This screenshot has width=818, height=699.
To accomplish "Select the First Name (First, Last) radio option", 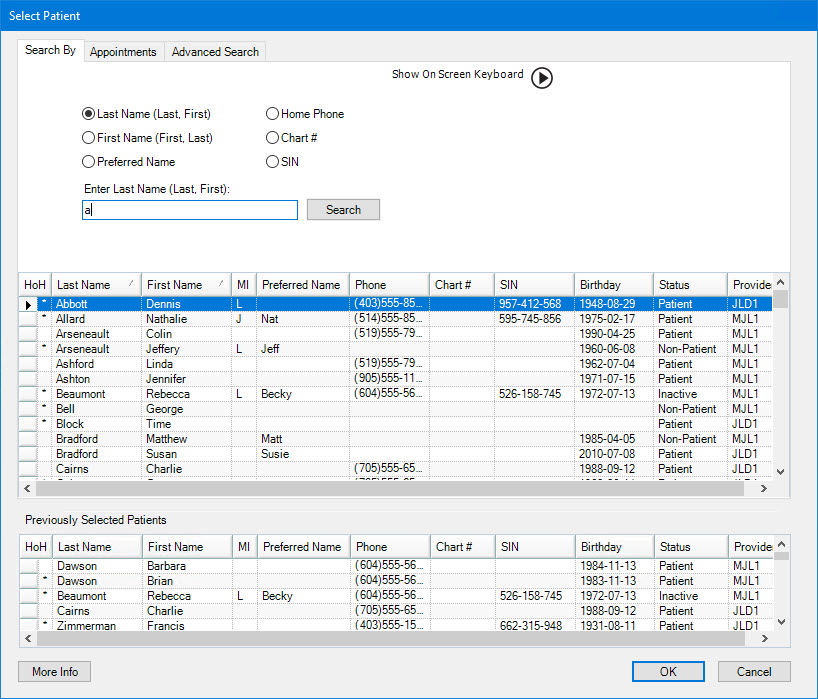I will point(89,138).
